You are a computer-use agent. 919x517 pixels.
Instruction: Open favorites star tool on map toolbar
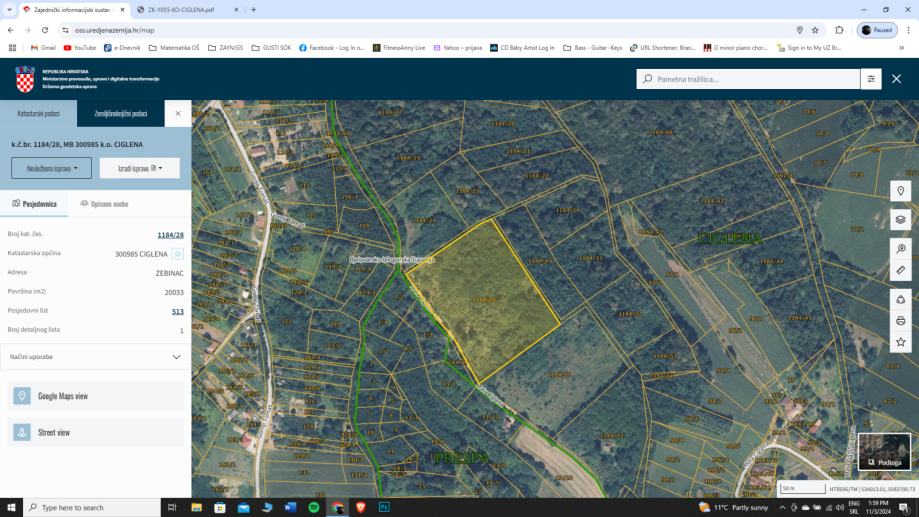[x=900, y=342]
